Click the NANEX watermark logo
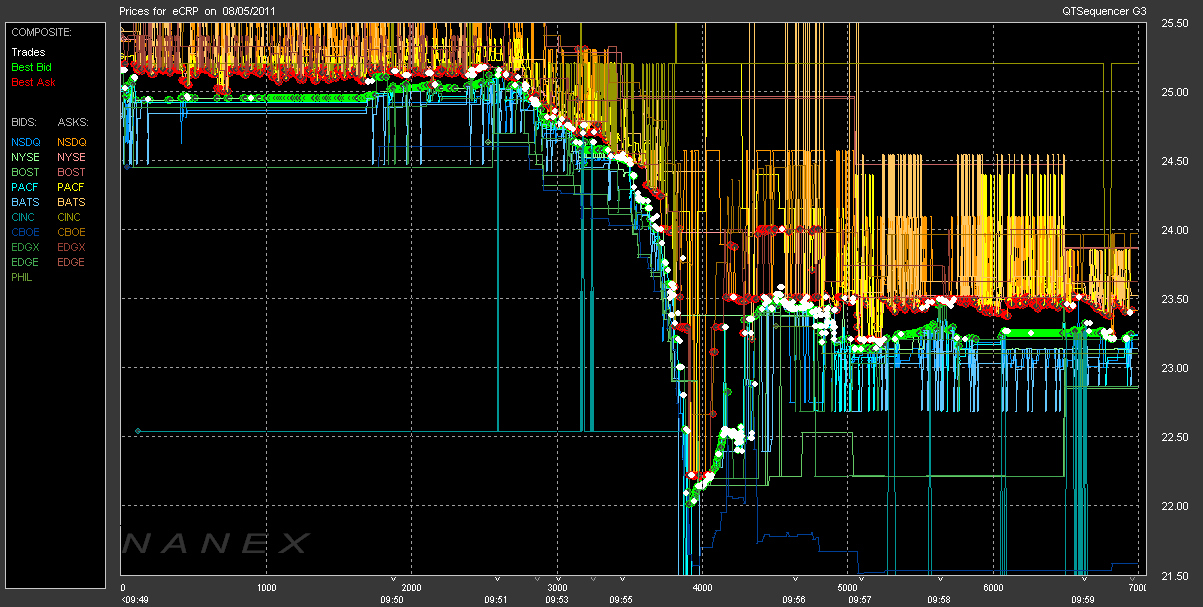 pyautogui.click(x=217, y=543)
